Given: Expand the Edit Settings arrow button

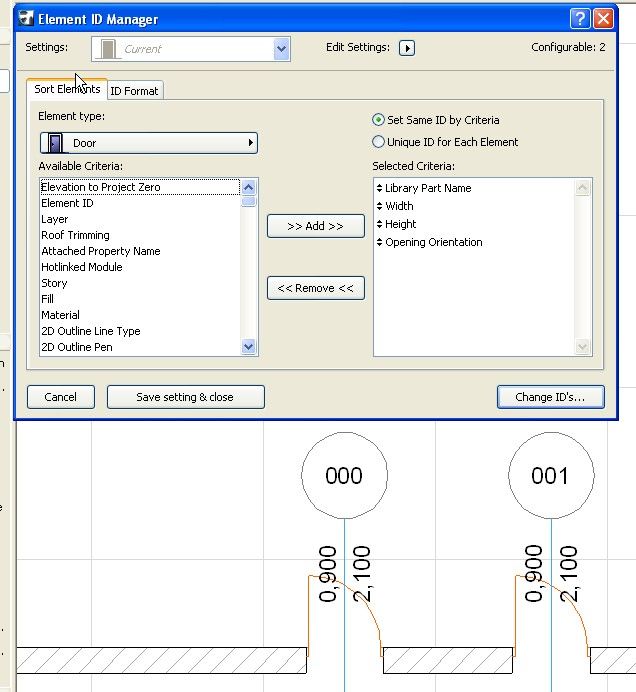Looking at the screenshot, I should click(407, 48).
